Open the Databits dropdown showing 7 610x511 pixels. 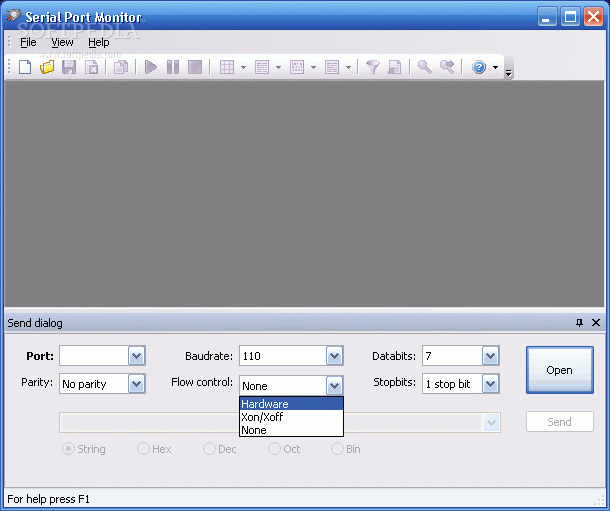click(x=491, y=355)
